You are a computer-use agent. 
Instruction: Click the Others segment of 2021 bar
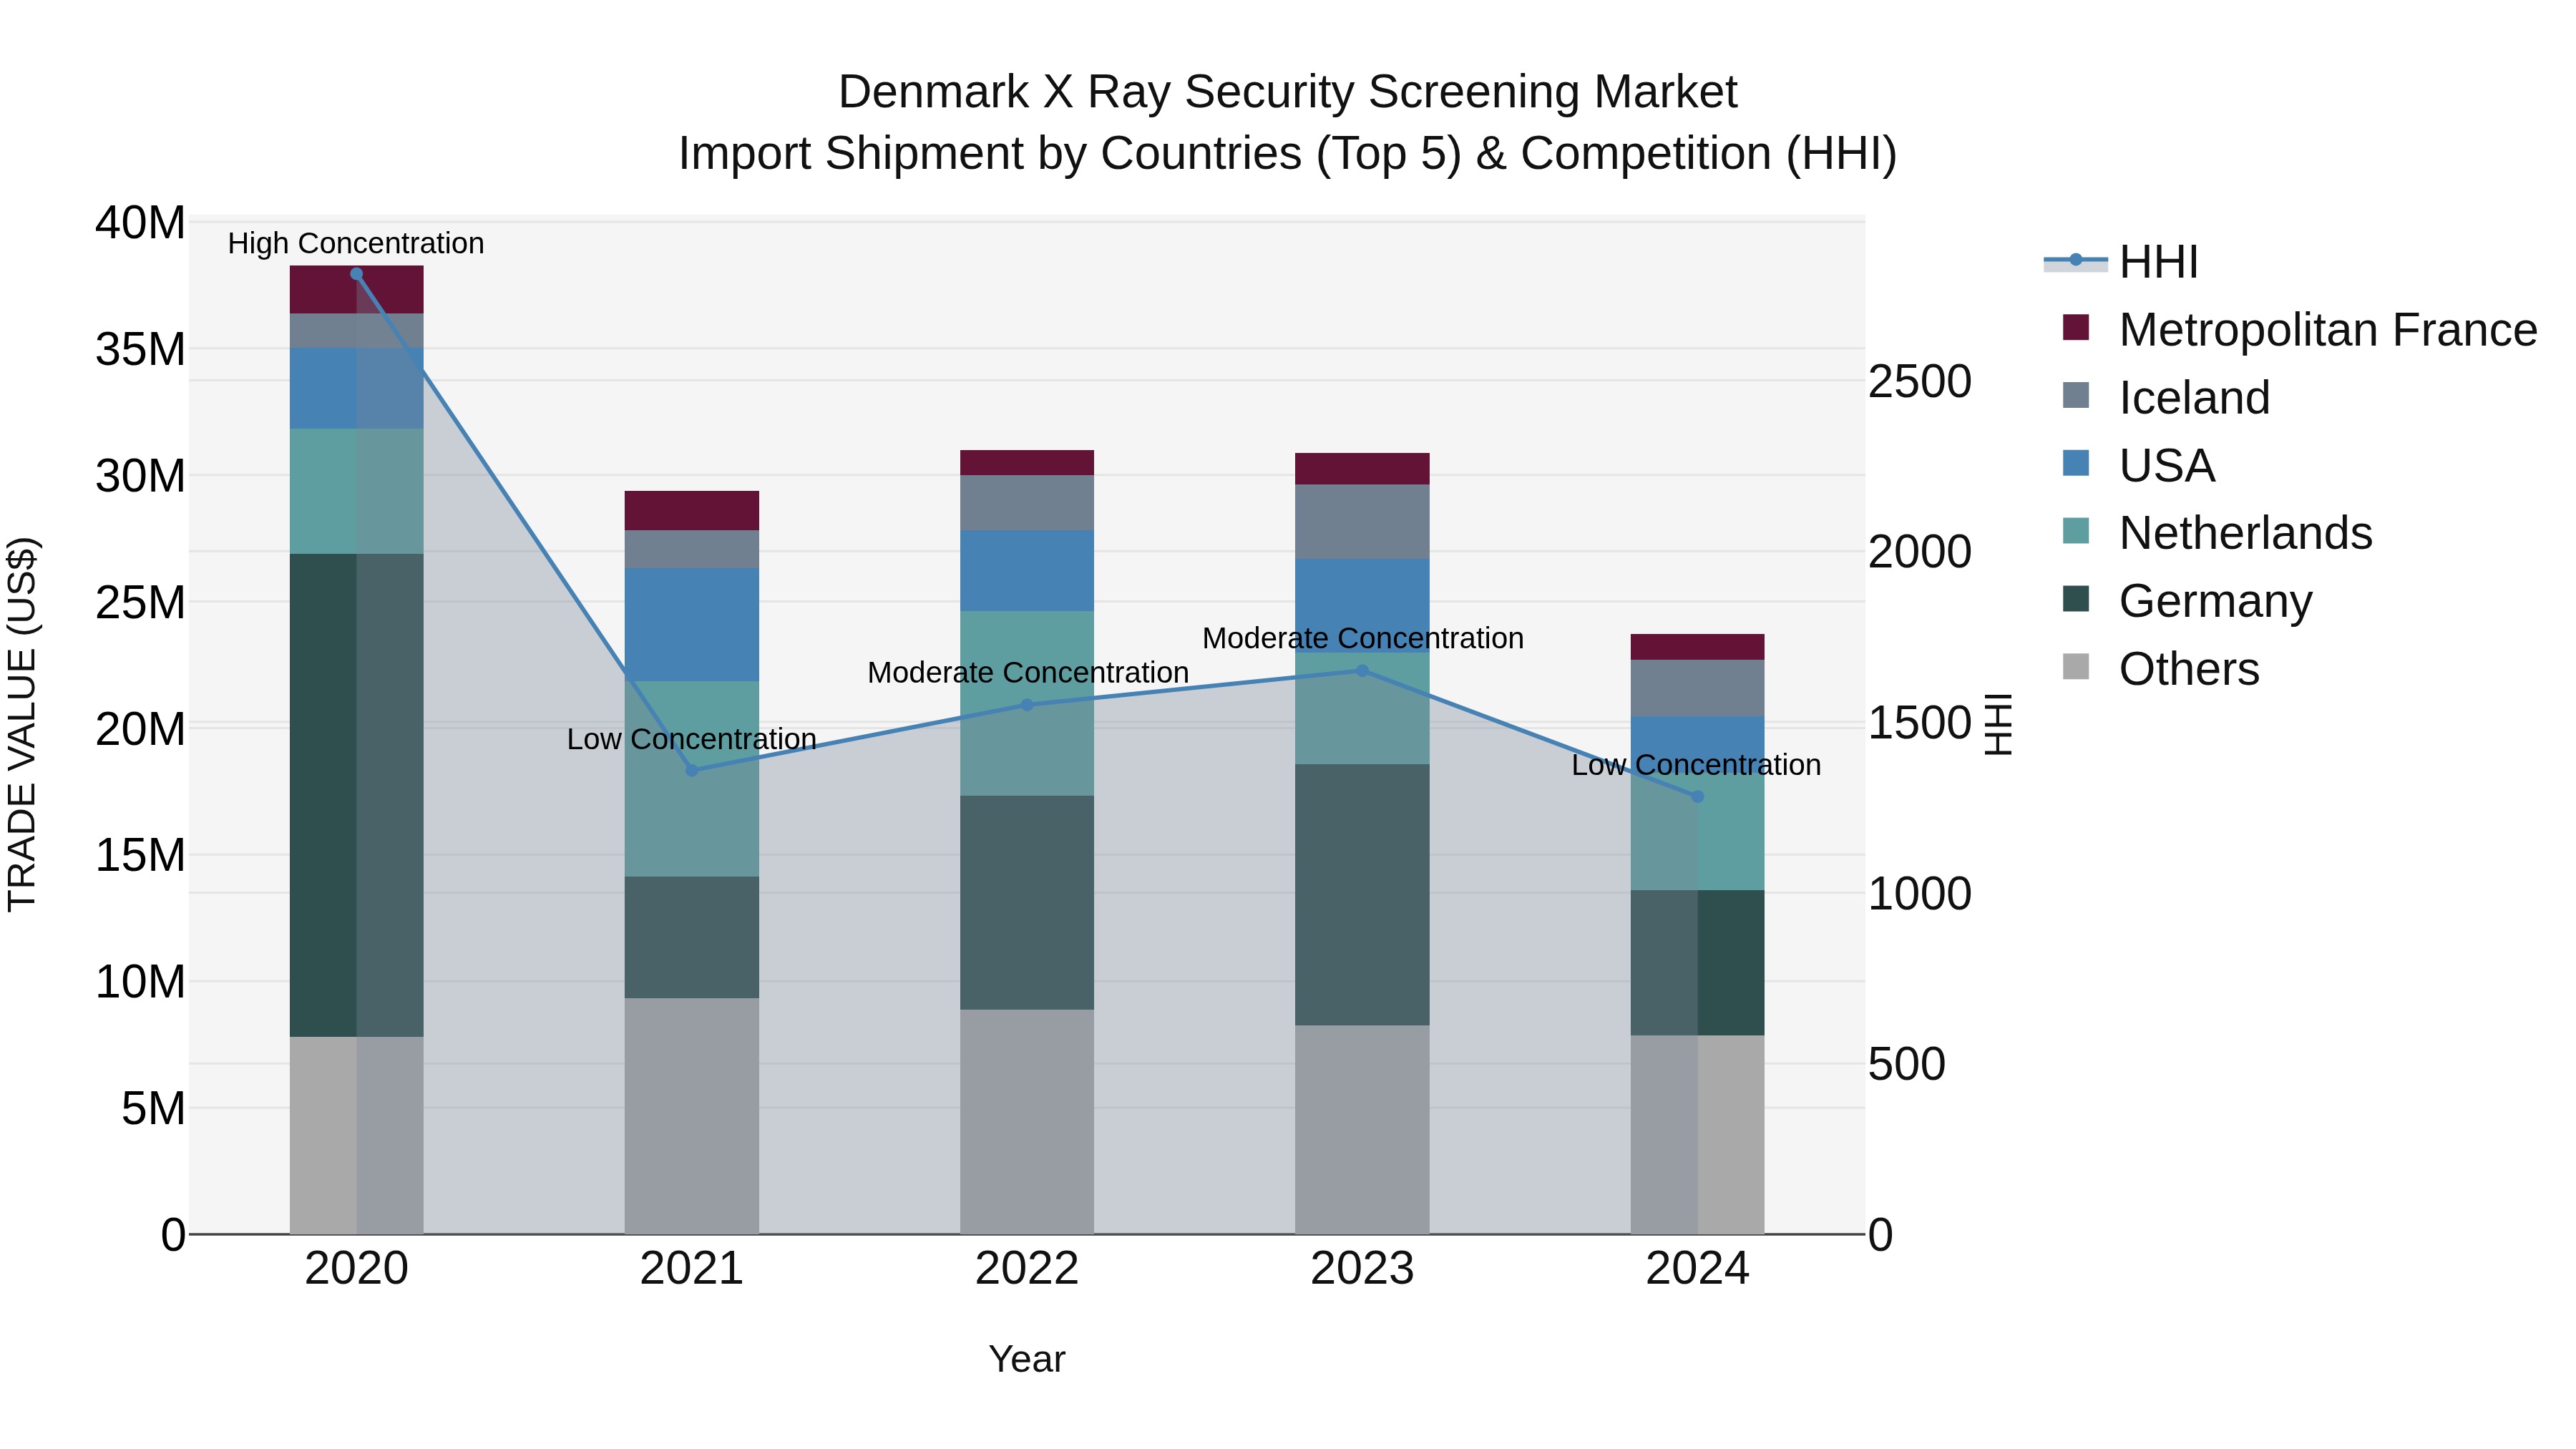692,1116
